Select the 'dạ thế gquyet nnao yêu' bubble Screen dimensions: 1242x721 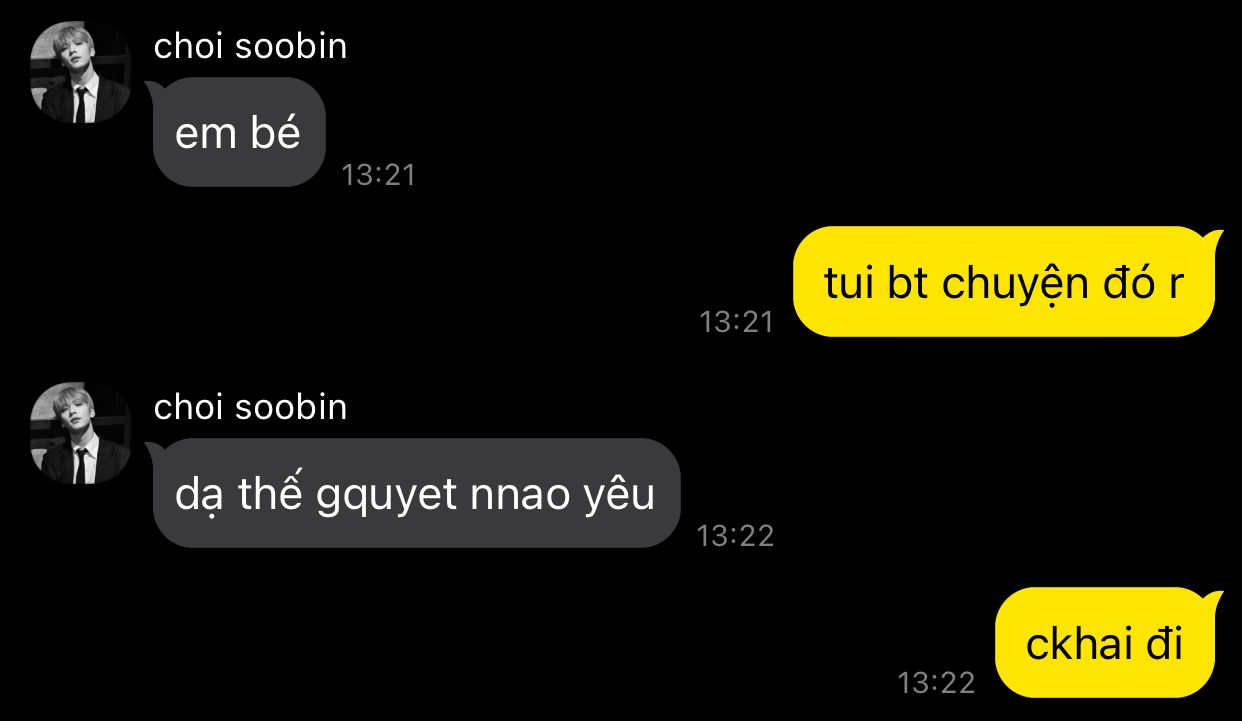tap(414, 493)
